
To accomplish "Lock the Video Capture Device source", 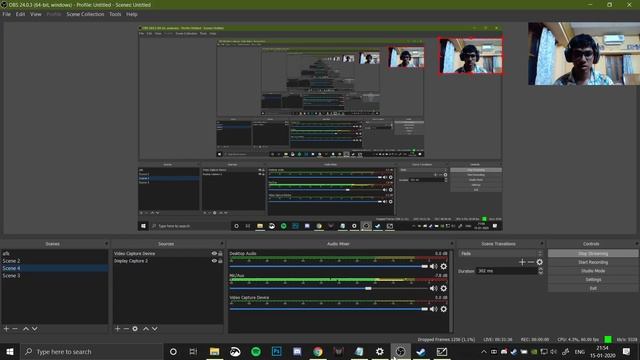I will click(x=220, y=253).
